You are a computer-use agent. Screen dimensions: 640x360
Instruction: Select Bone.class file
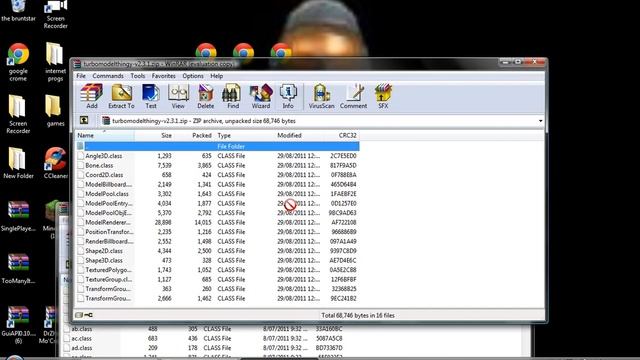[x=218, y=165]
